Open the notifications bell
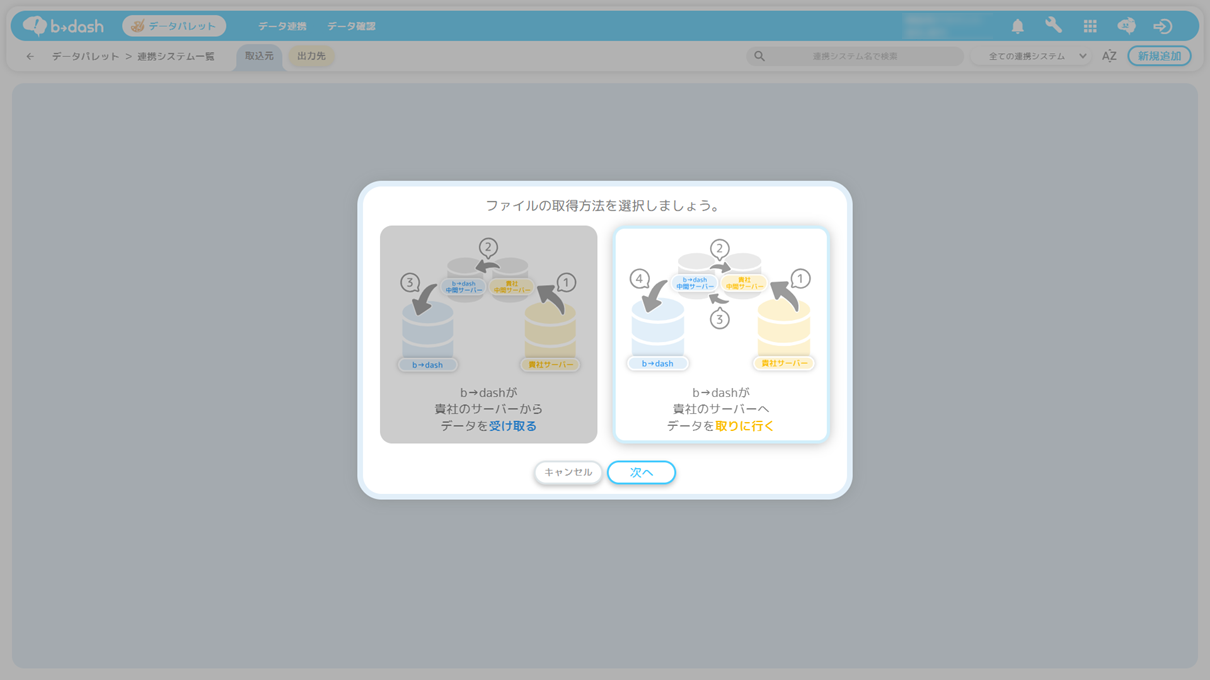 pos(1017,27)
